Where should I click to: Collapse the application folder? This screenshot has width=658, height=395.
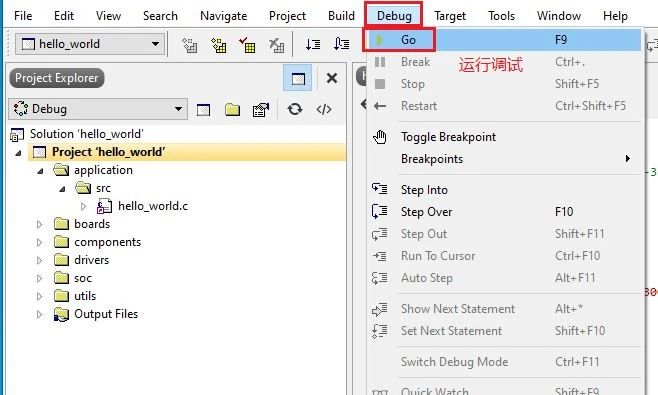tap(40, 171)
